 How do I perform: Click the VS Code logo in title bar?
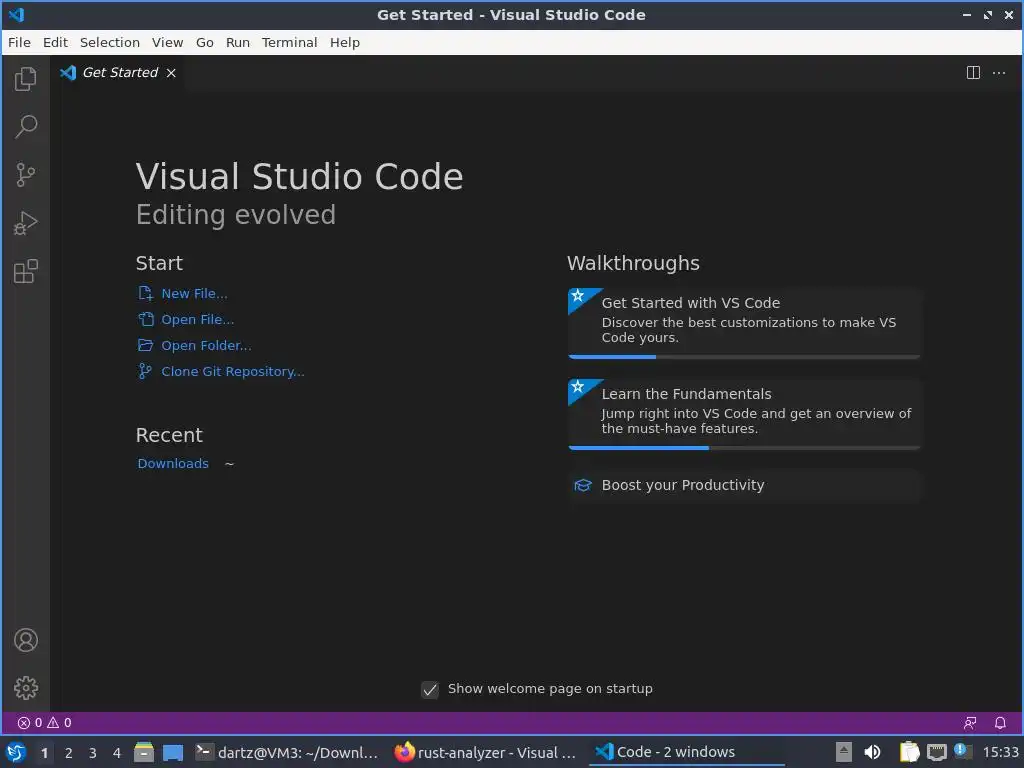pos(16,14)
